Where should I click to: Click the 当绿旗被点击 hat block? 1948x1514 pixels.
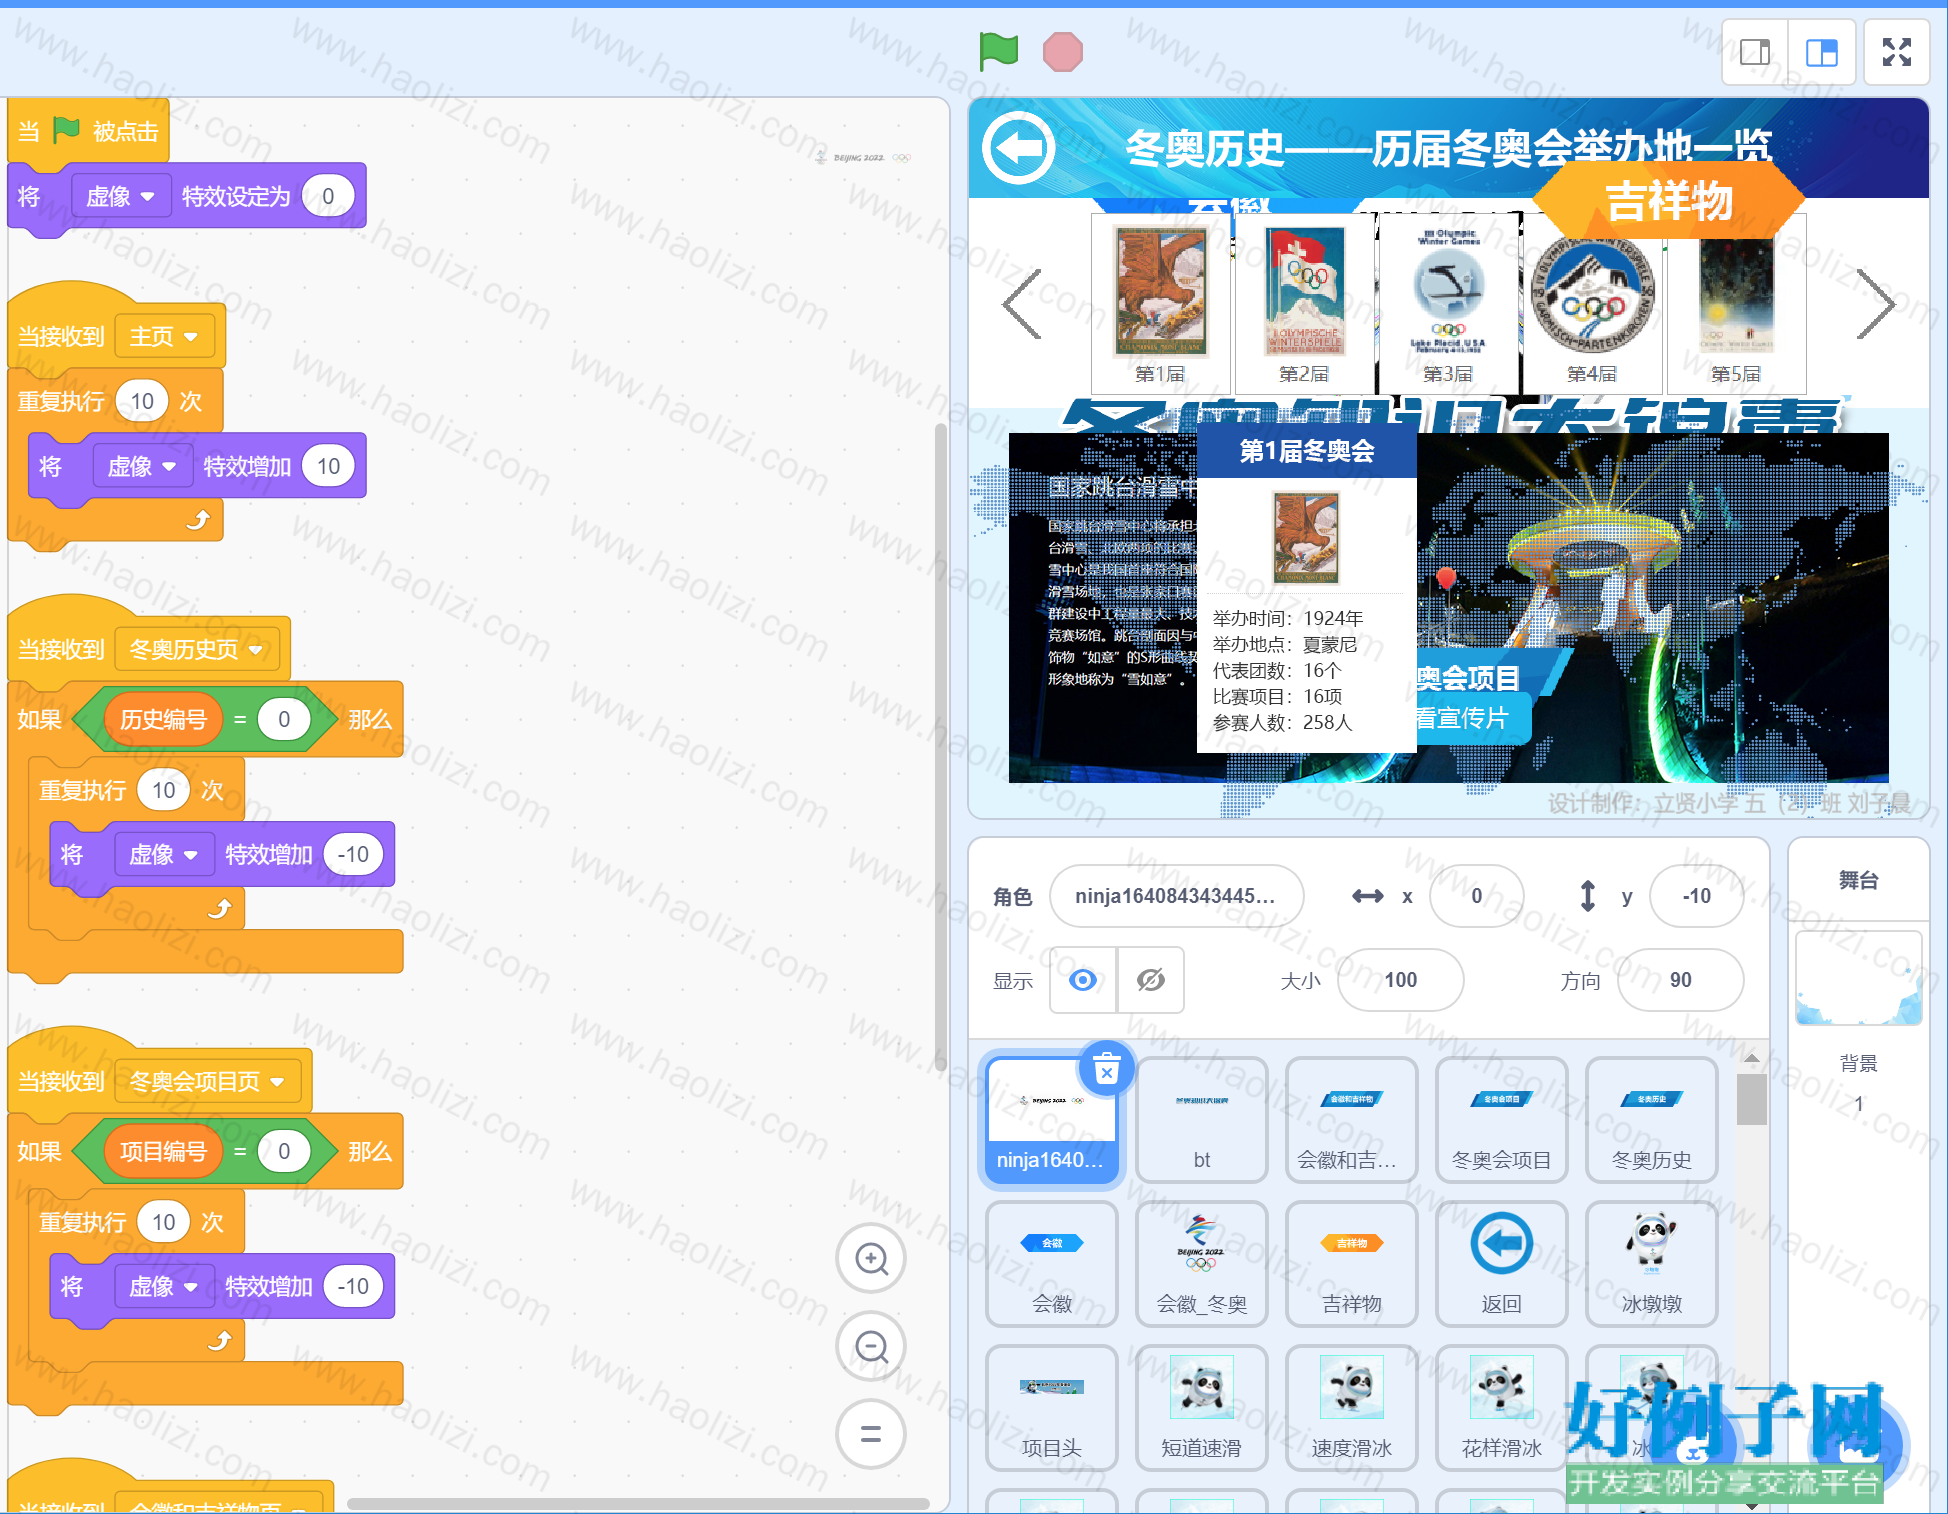click(88, 131)
